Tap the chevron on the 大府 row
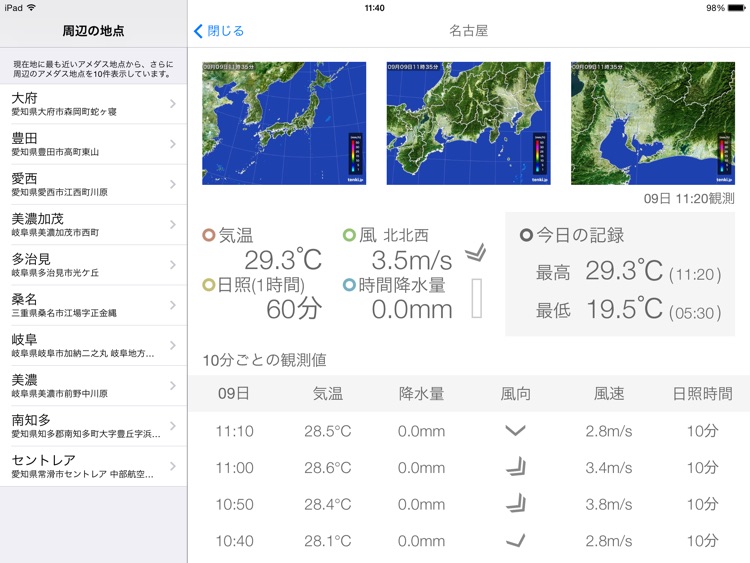Image resolution: width=750 pixels, height=563 pixels. pos(173,104)
